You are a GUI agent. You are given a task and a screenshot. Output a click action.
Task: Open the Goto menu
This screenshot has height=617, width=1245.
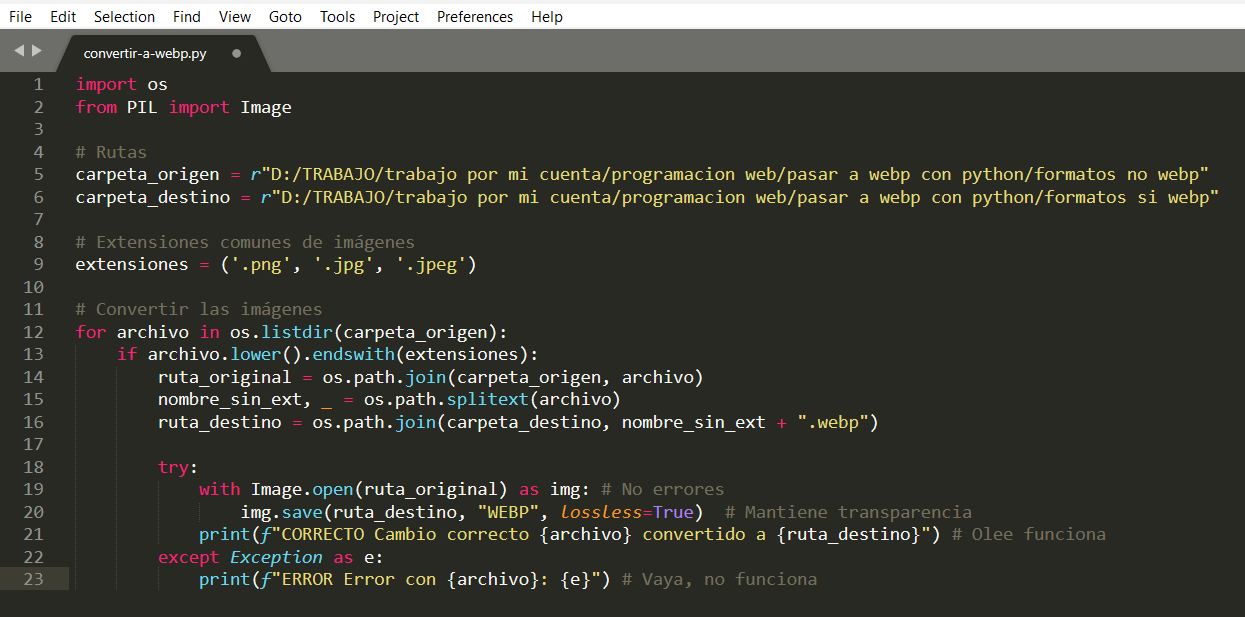[285, 16]
